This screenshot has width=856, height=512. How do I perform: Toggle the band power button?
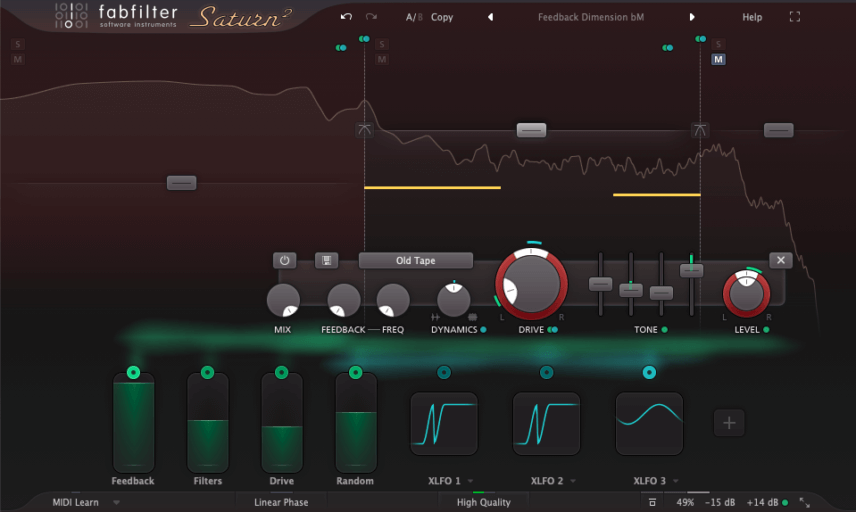[284, 260]
